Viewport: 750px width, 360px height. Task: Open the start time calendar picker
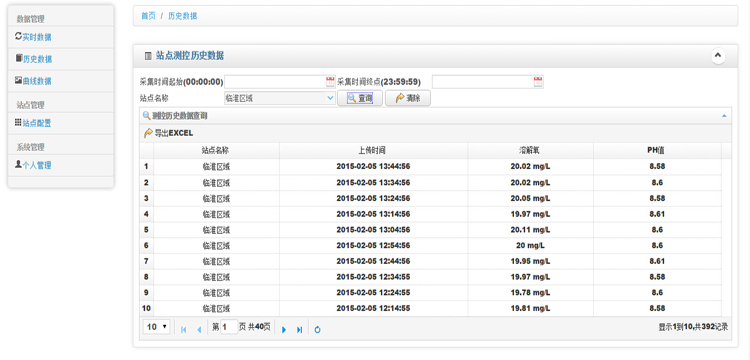point(330,82)
